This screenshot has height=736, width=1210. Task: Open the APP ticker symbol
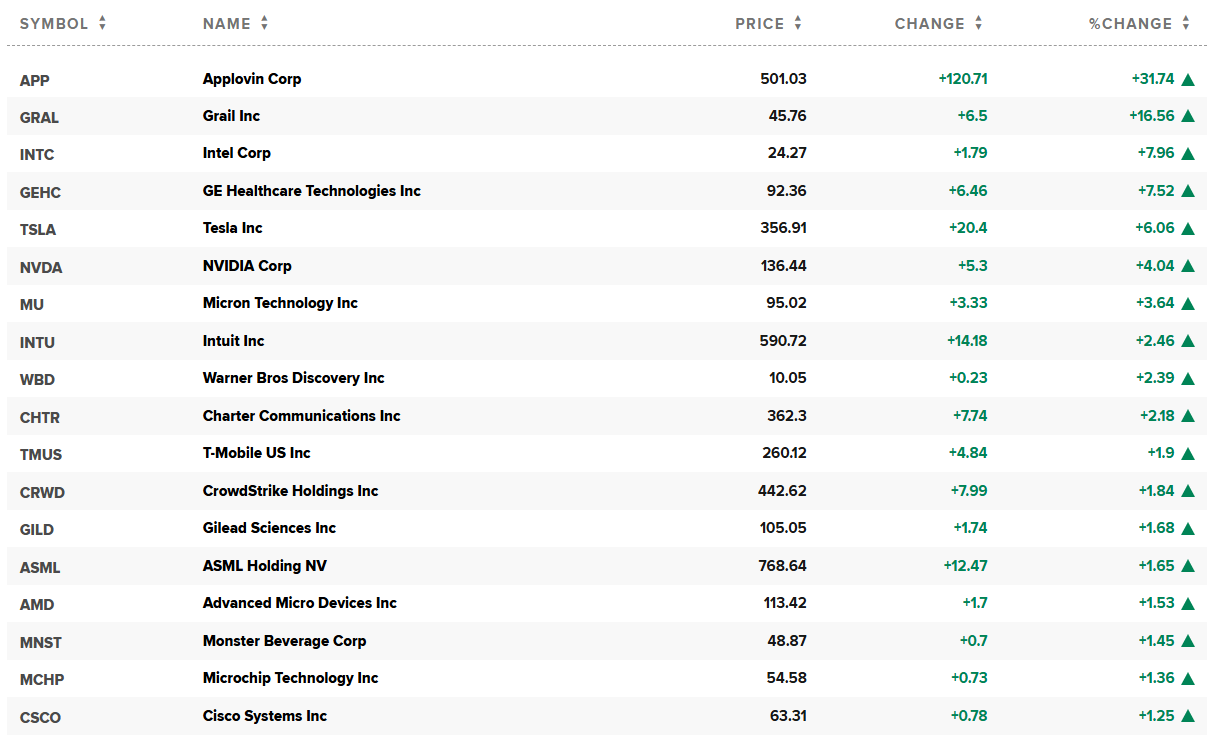(34, 80)
